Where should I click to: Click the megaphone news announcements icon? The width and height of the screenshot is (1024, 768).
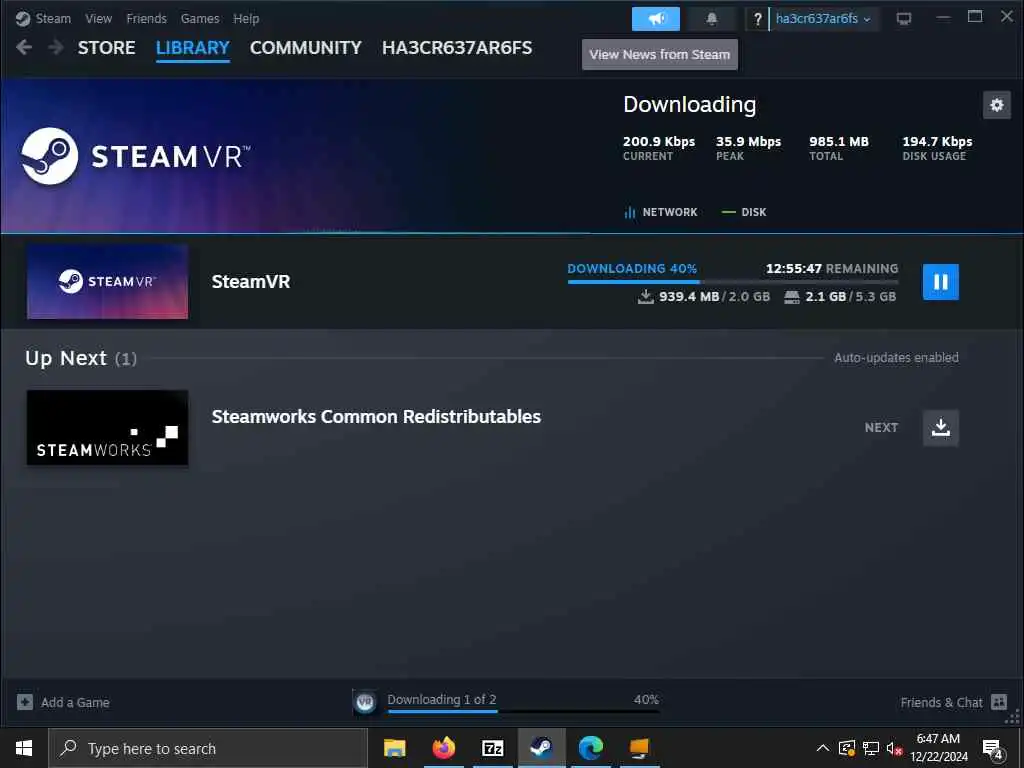coord(656,19)
